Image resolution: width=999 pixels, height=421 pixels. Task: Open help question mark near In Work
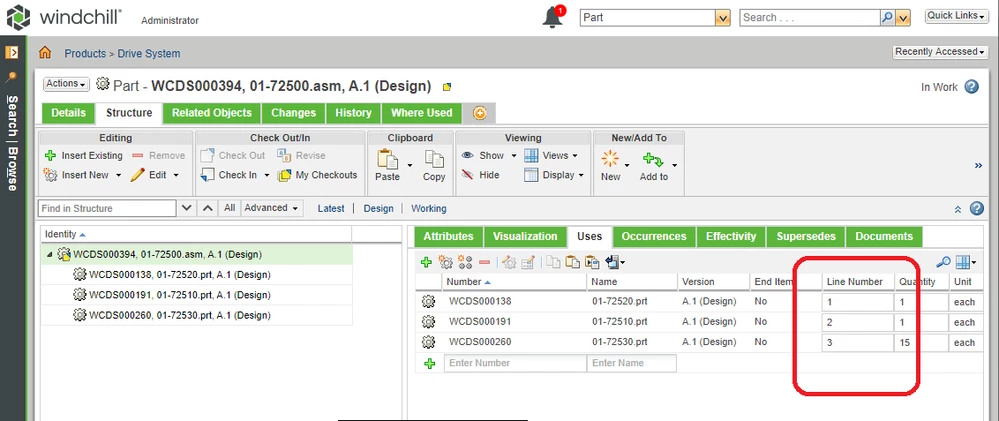click(971, 87)
